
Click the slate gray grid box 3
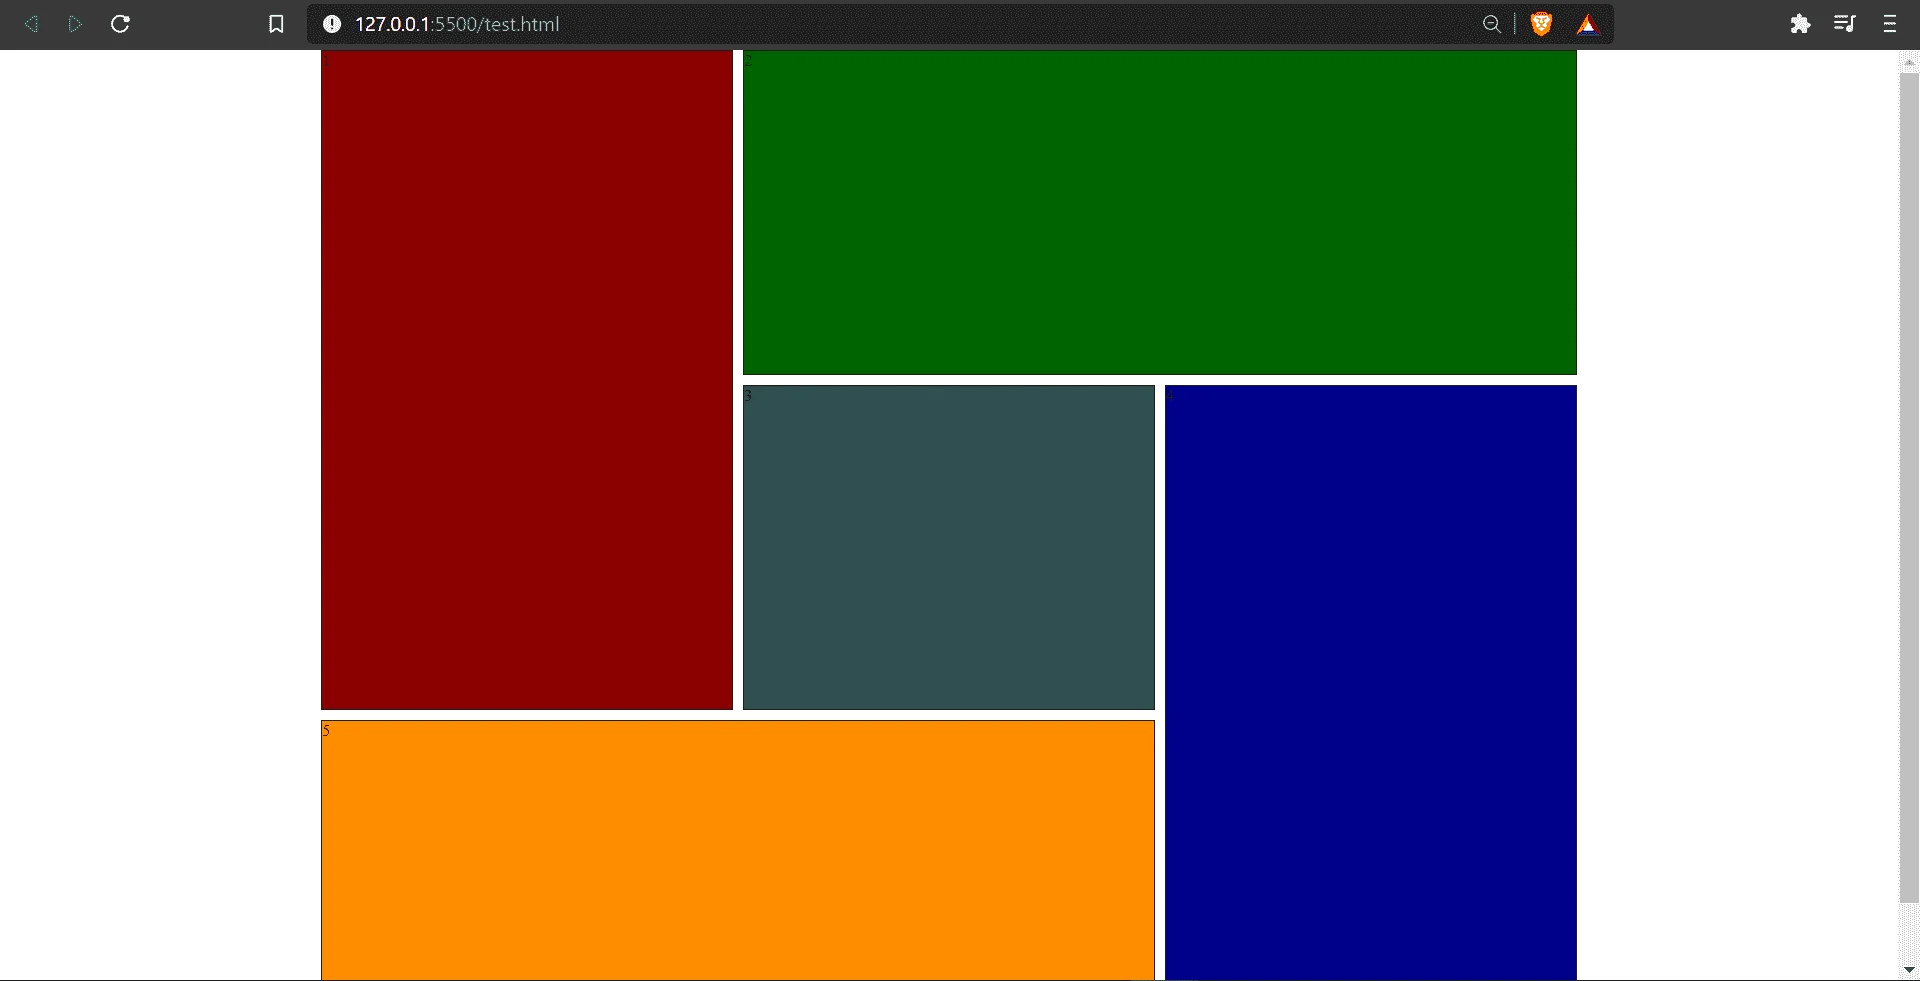(949, 548)
